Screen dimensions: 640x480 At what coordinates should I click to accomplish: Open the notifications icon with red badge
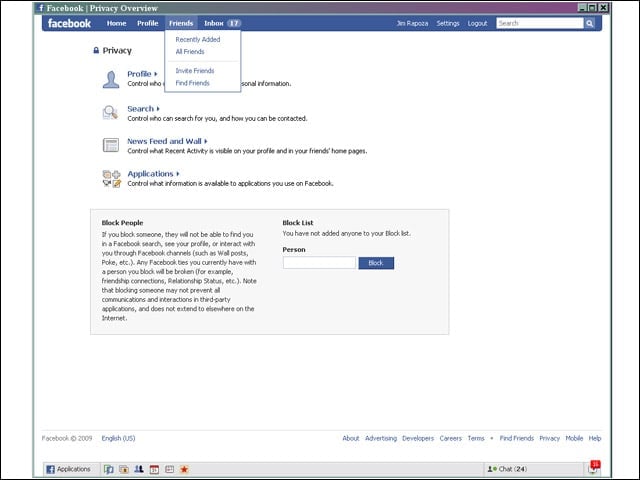595,467
